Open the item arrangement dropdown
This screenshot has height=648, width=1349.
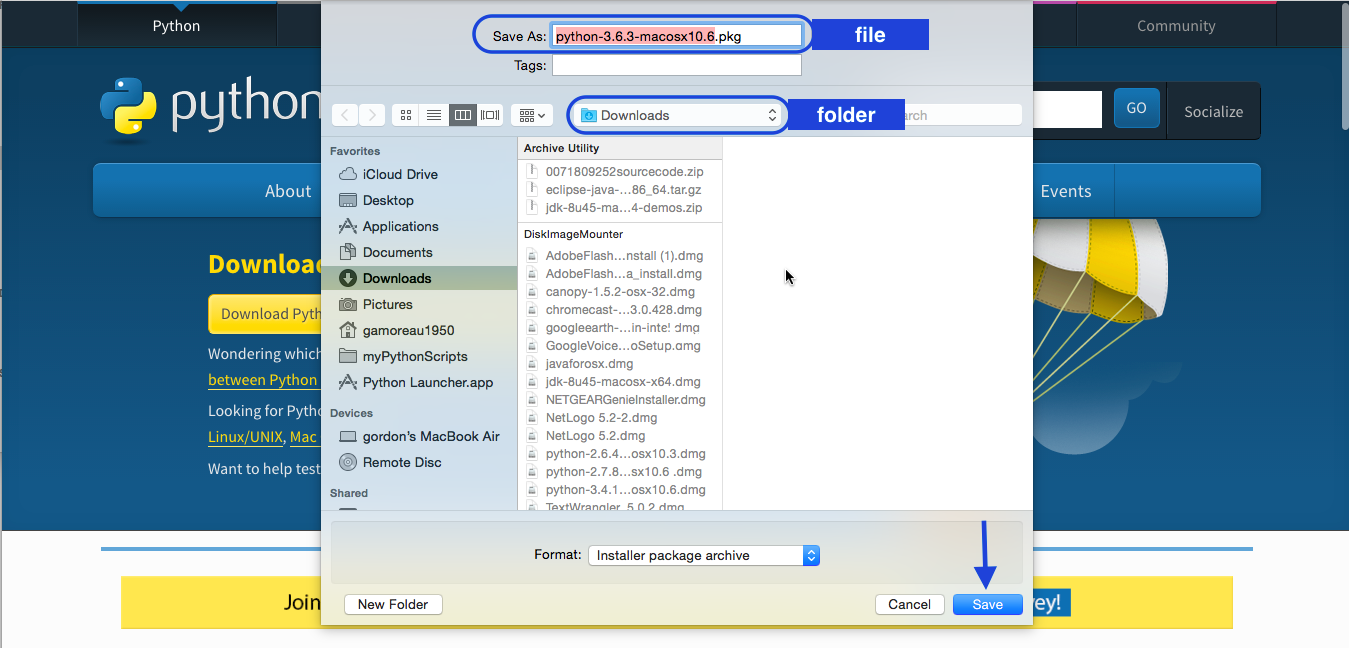(x=532, y=115)
